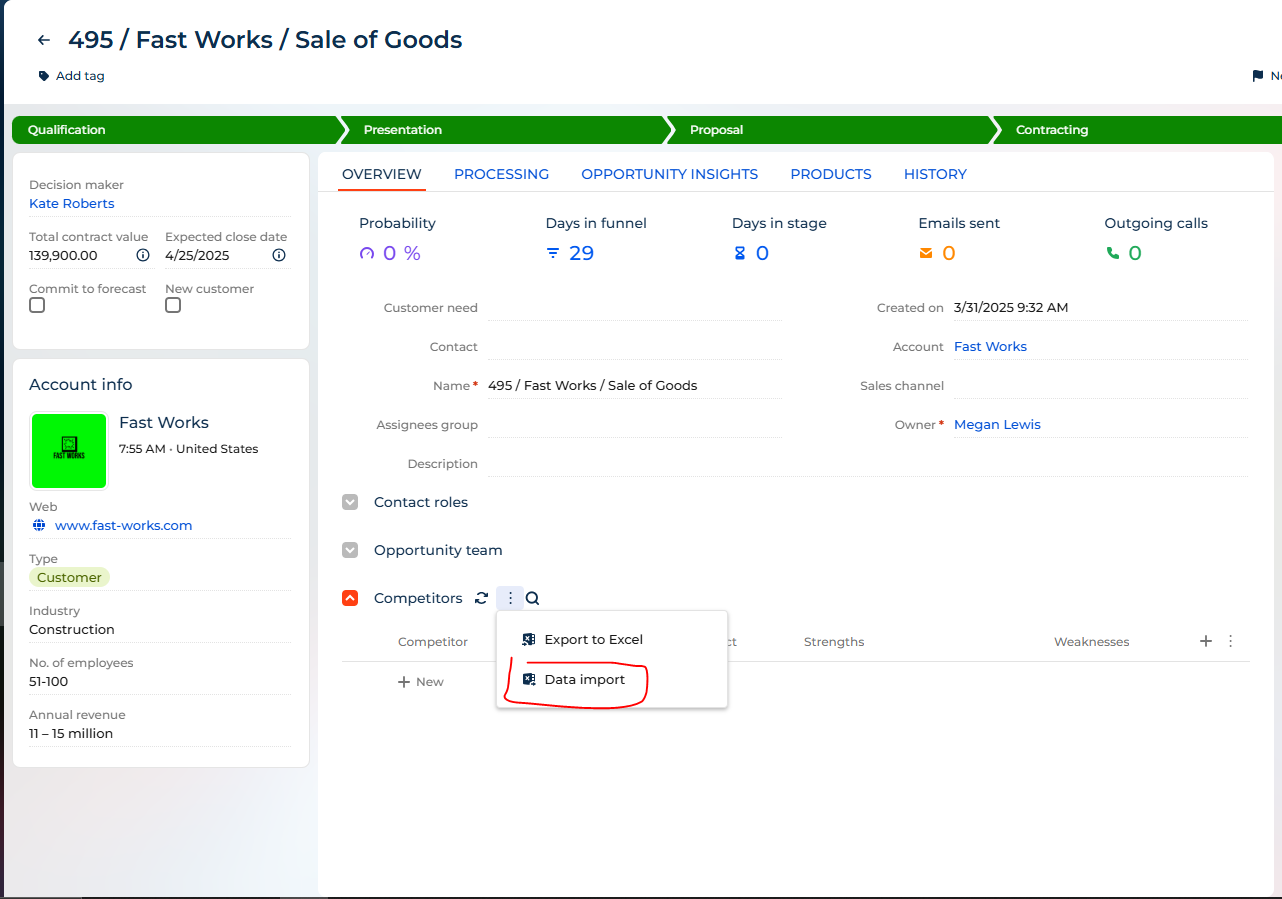The image size is (1282, 899).
Task: Expand the Opportunity team section
Action: [350, 550]
